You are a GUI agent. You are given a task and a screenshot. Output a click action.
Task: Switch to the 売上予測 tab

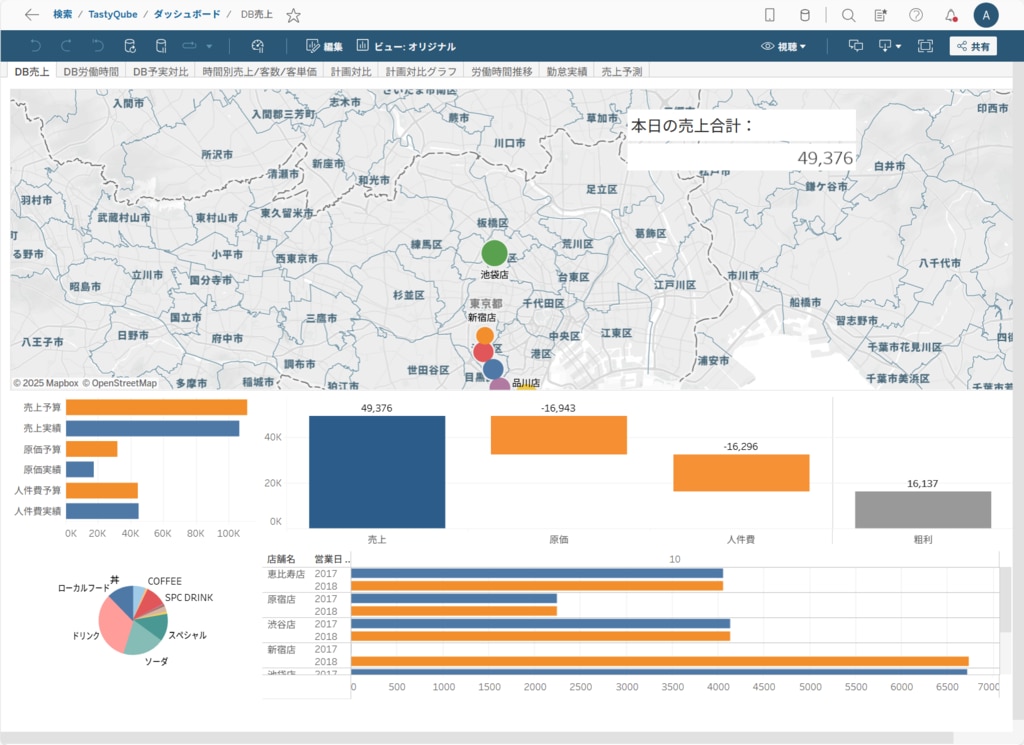click(x=622, y=72)
